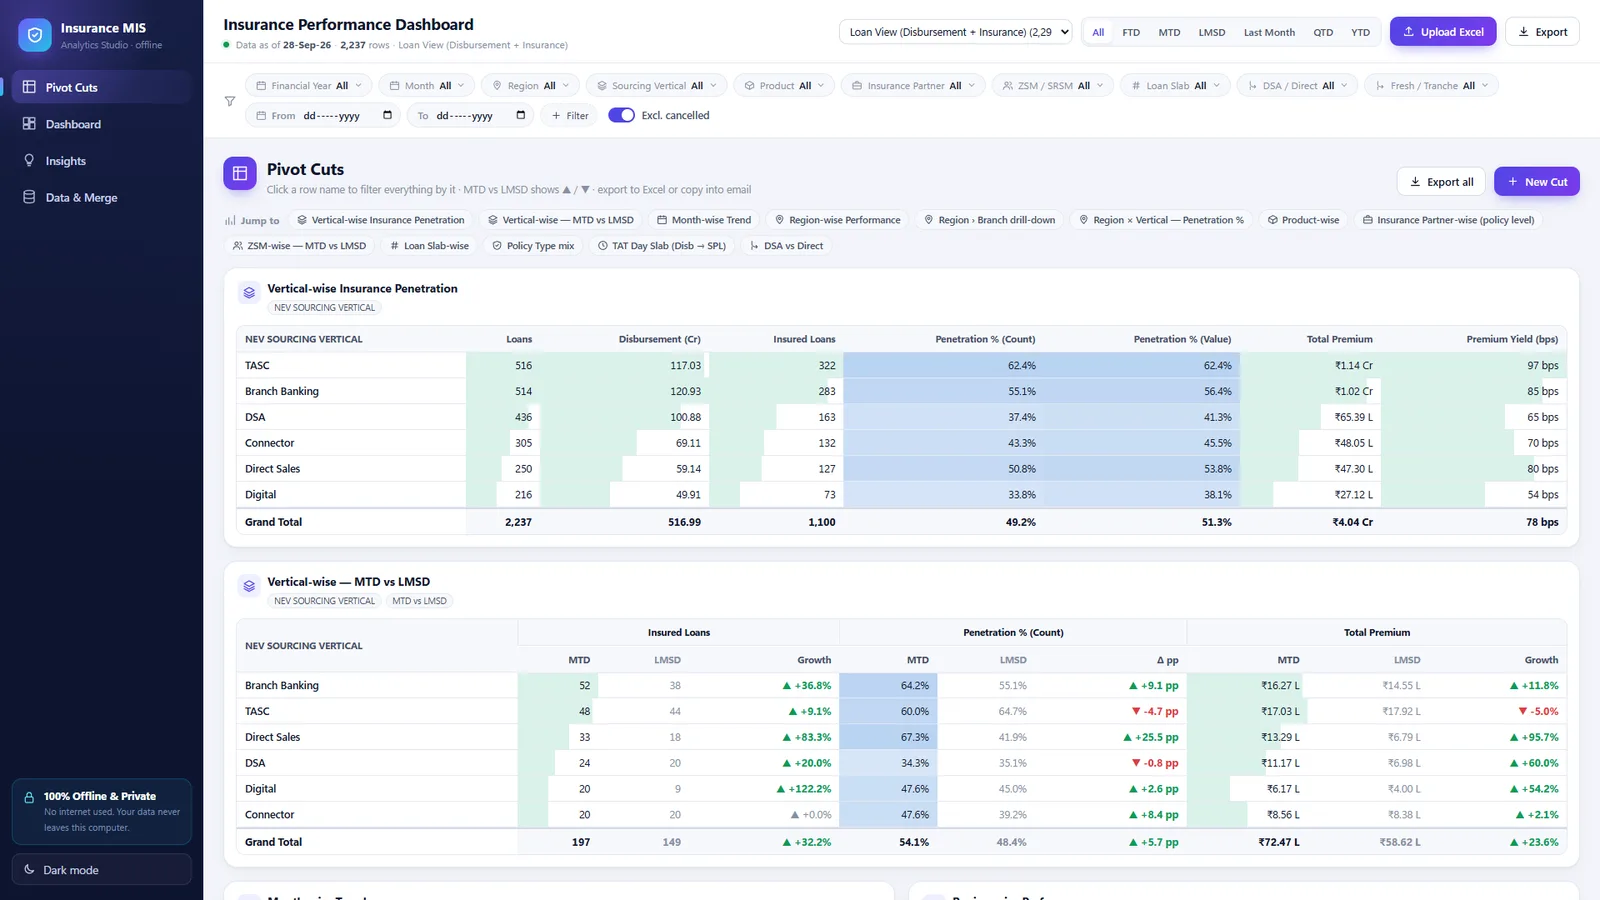This screenshot has height=900, width=1600.
Task: Select the YTD period tab
Action: (1360, 32)
